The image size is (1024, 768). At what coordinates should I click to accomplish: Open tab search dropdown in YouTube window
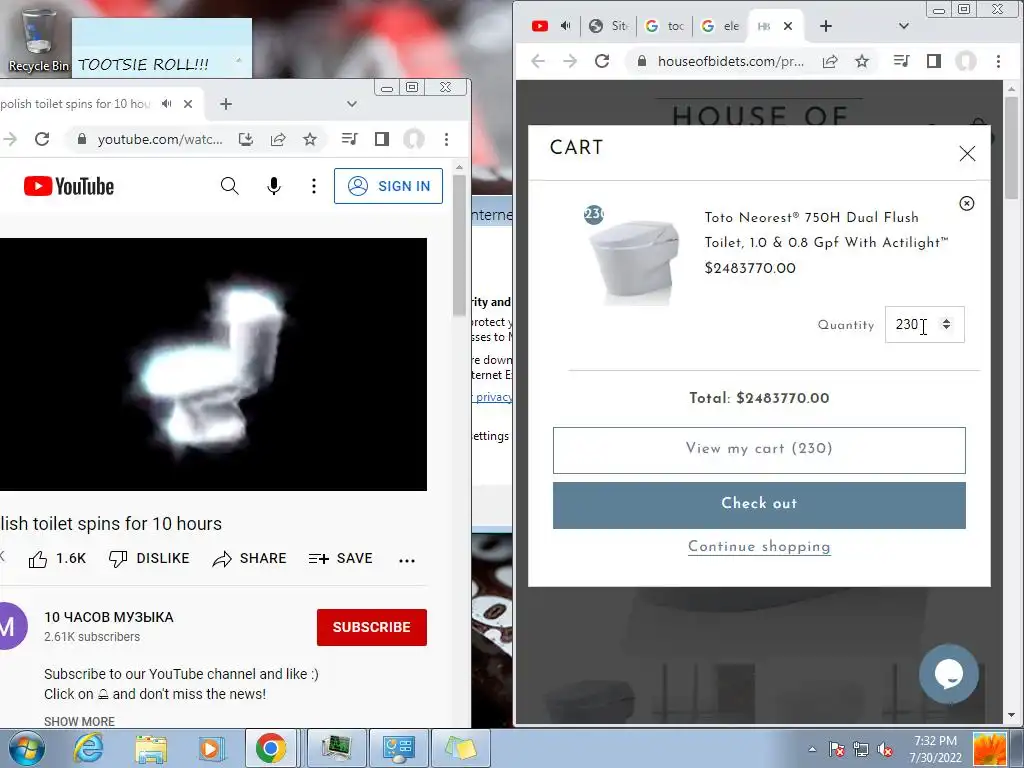tap(351, 104)
